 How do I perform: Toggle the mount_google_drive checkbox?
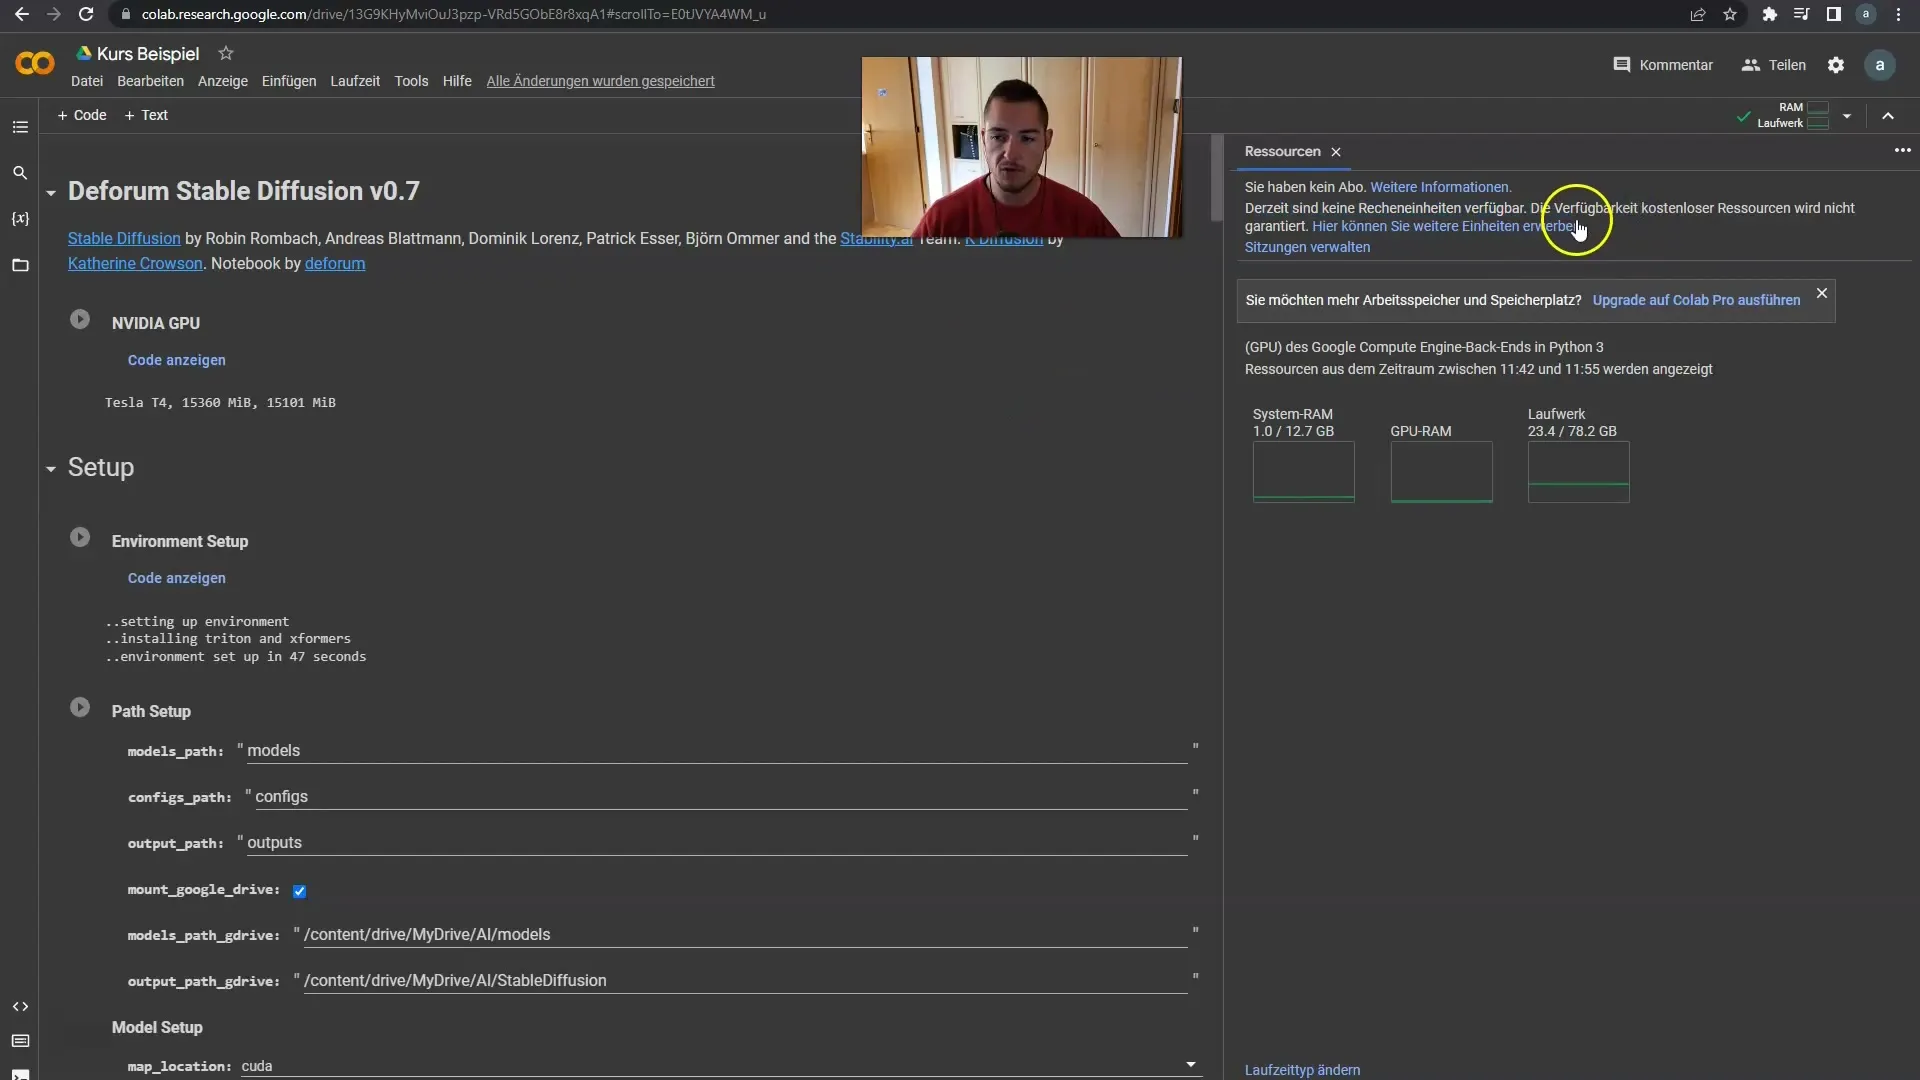pos(299,891)
